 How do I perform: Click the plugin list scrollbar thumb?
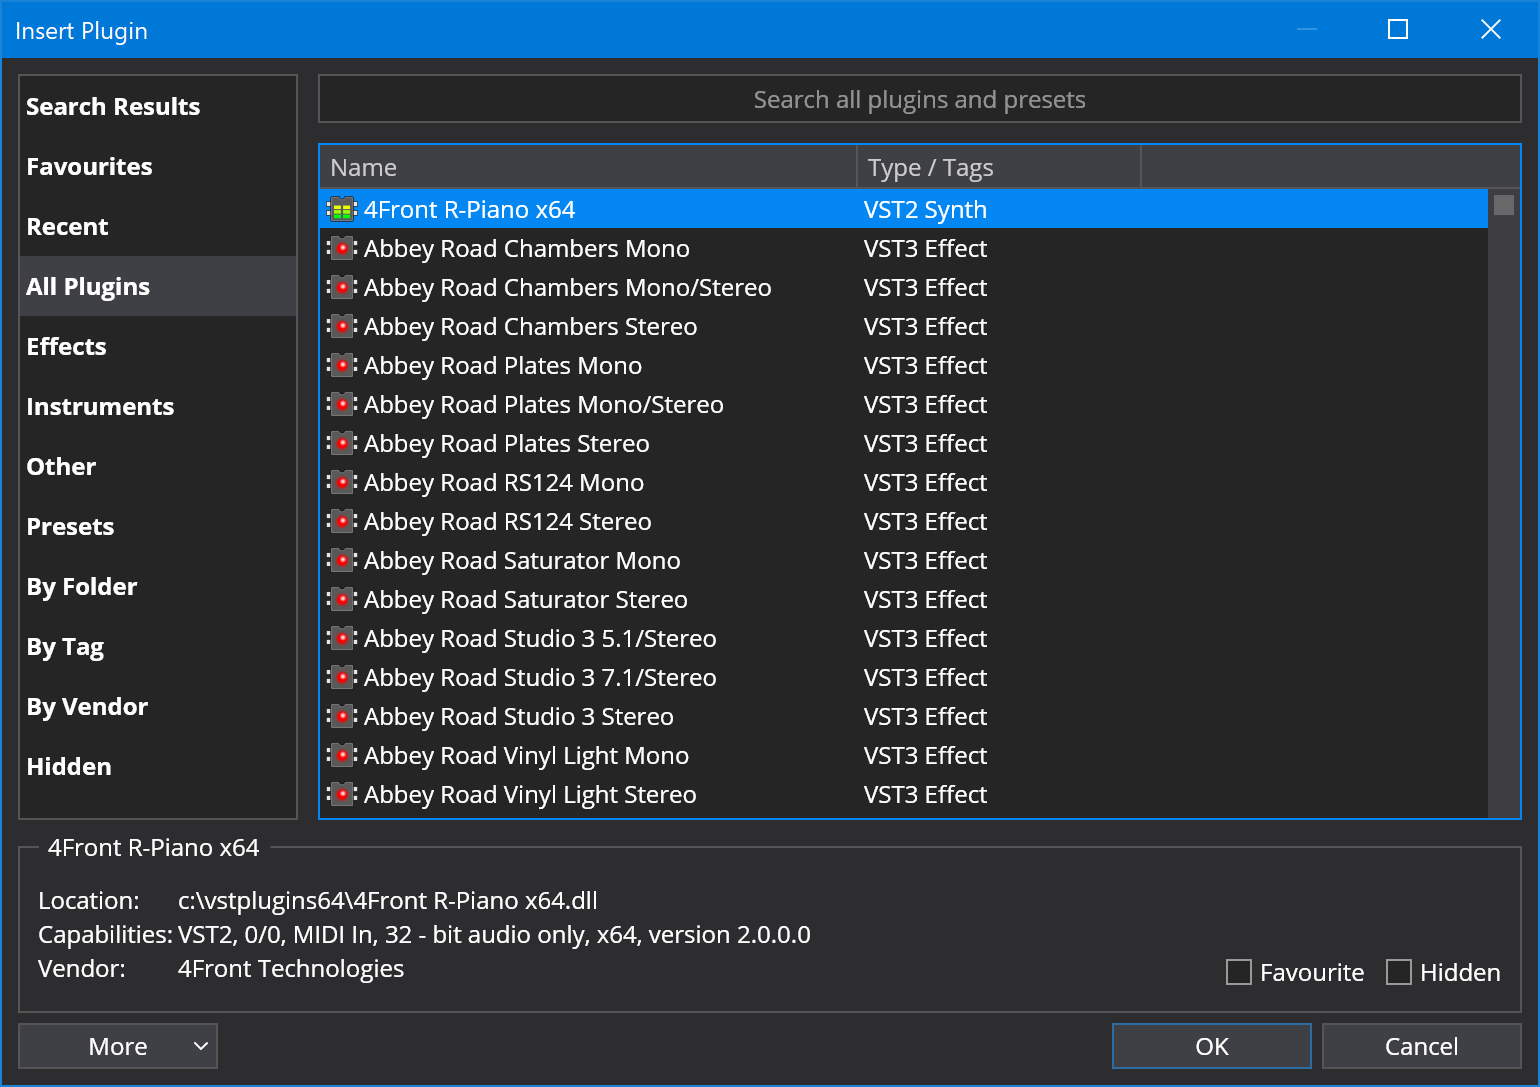point(1504,205)
